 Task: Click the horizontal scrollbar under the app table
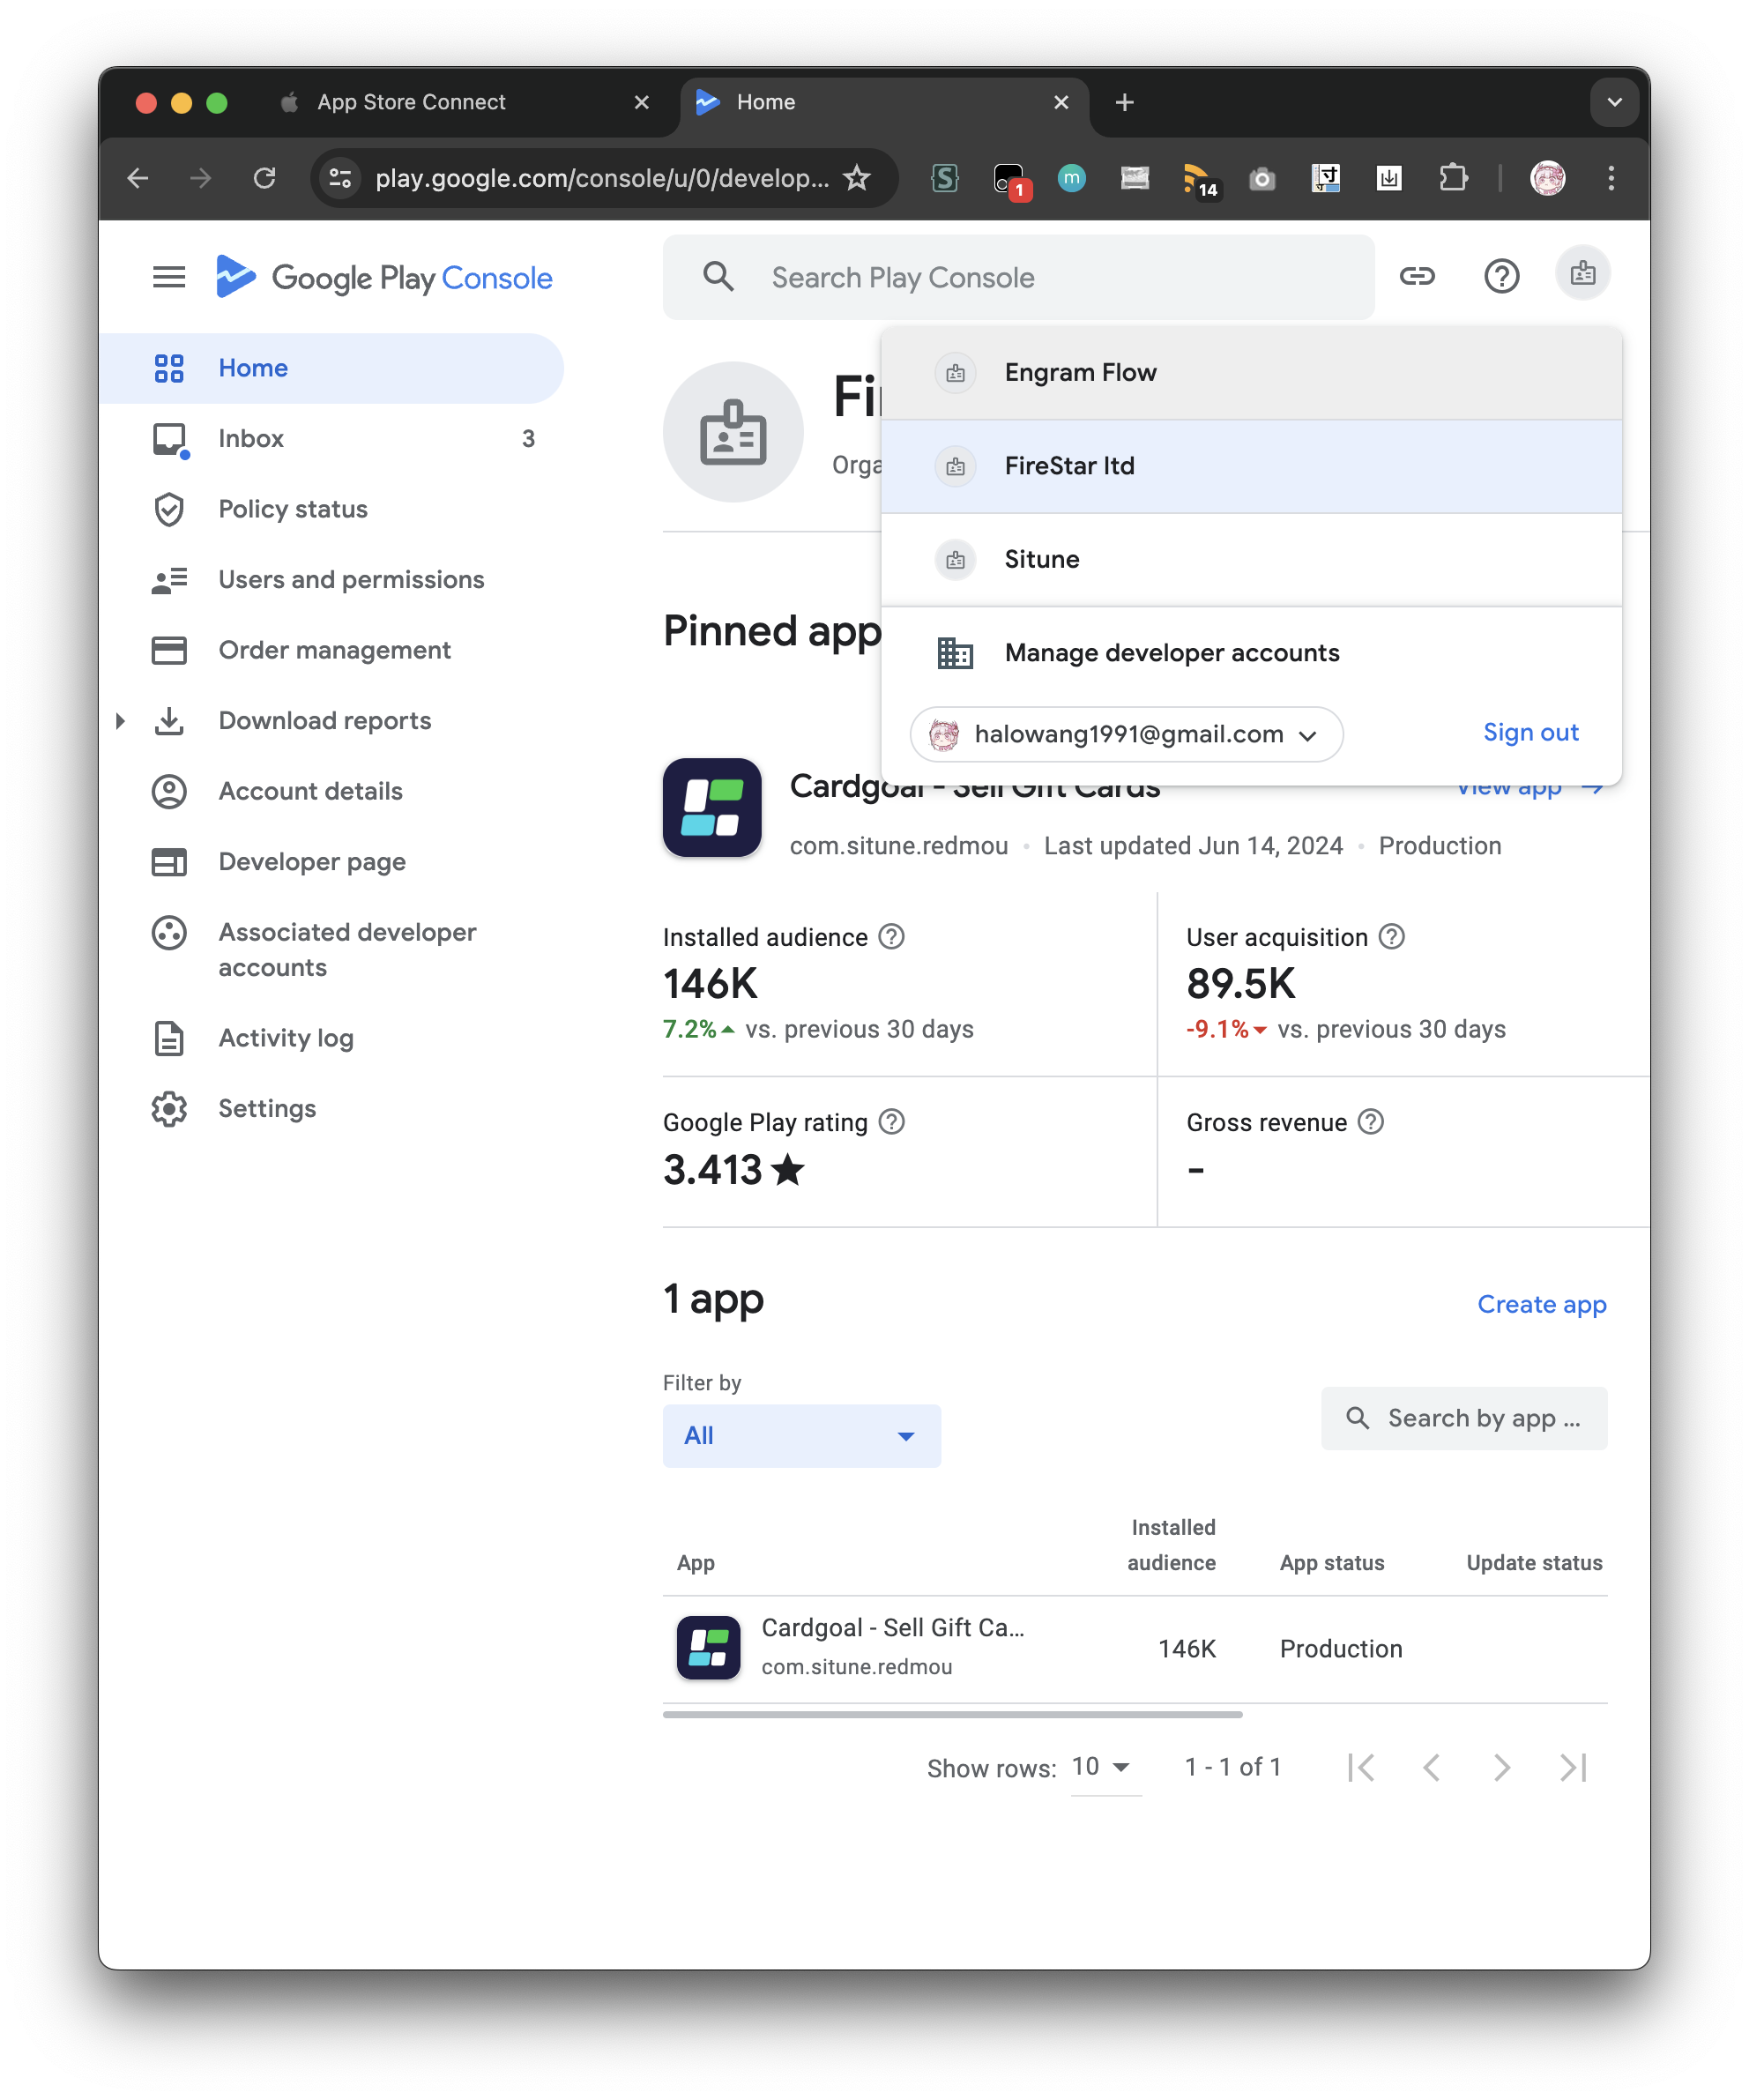(952, 1714)
